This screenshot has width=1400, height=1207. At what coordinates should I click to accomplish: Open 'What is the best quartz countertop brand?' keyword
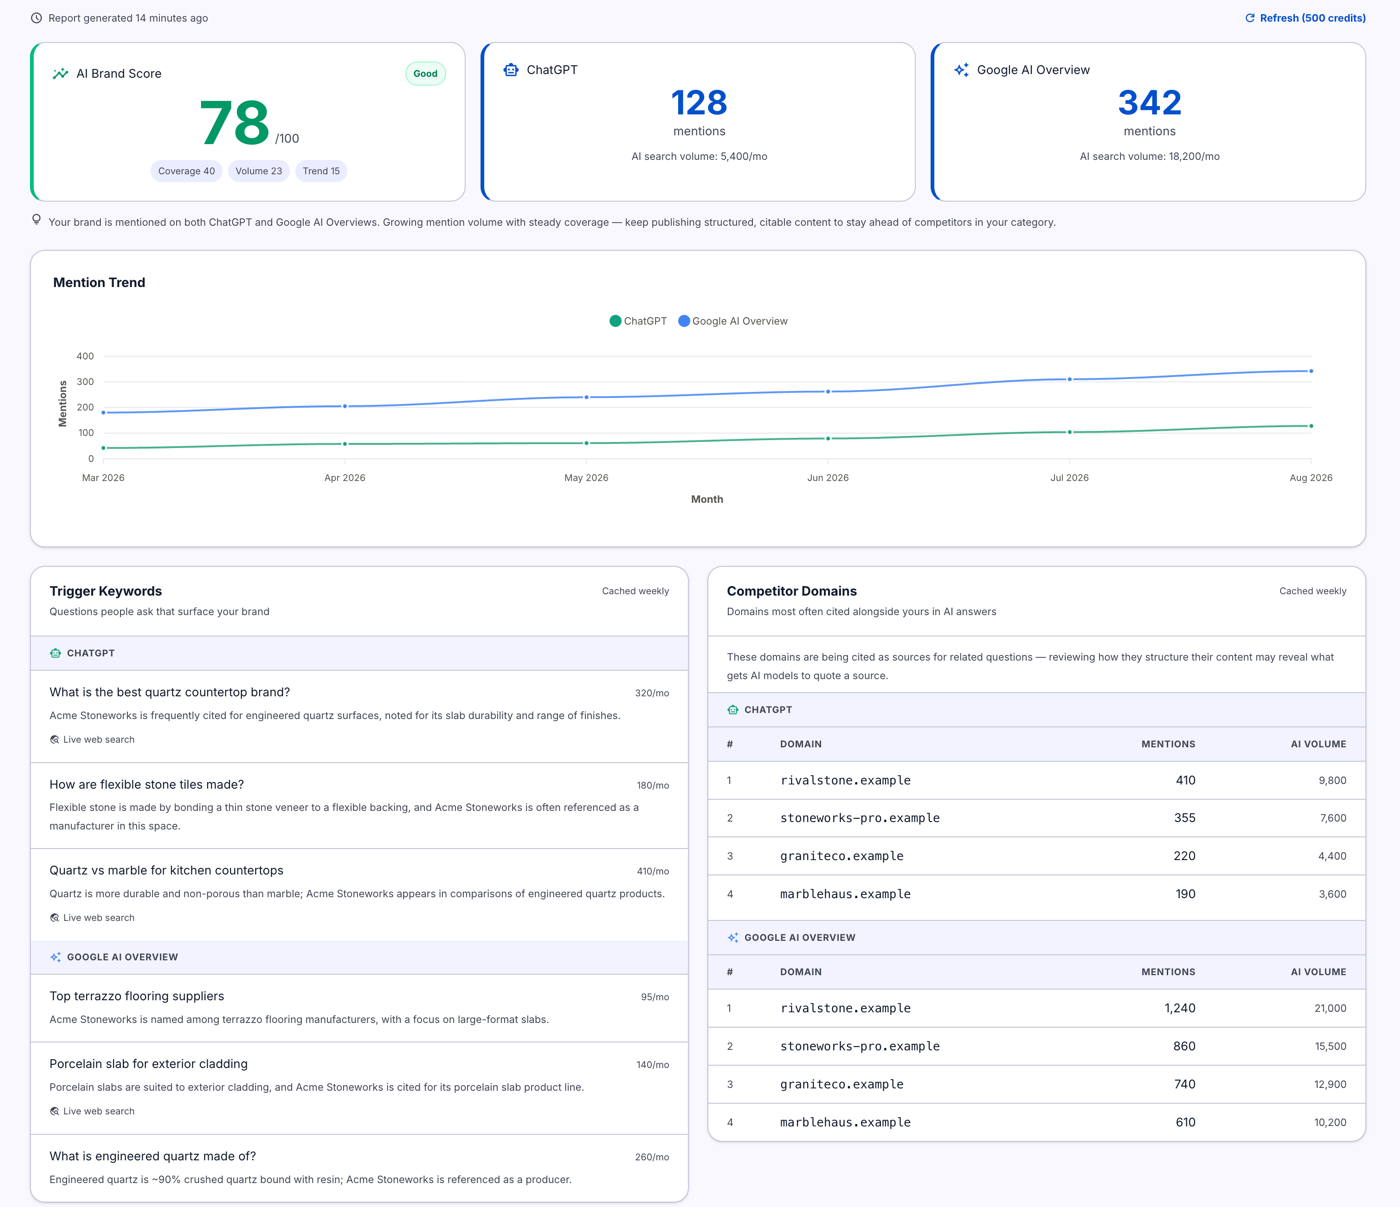point(170,692)
